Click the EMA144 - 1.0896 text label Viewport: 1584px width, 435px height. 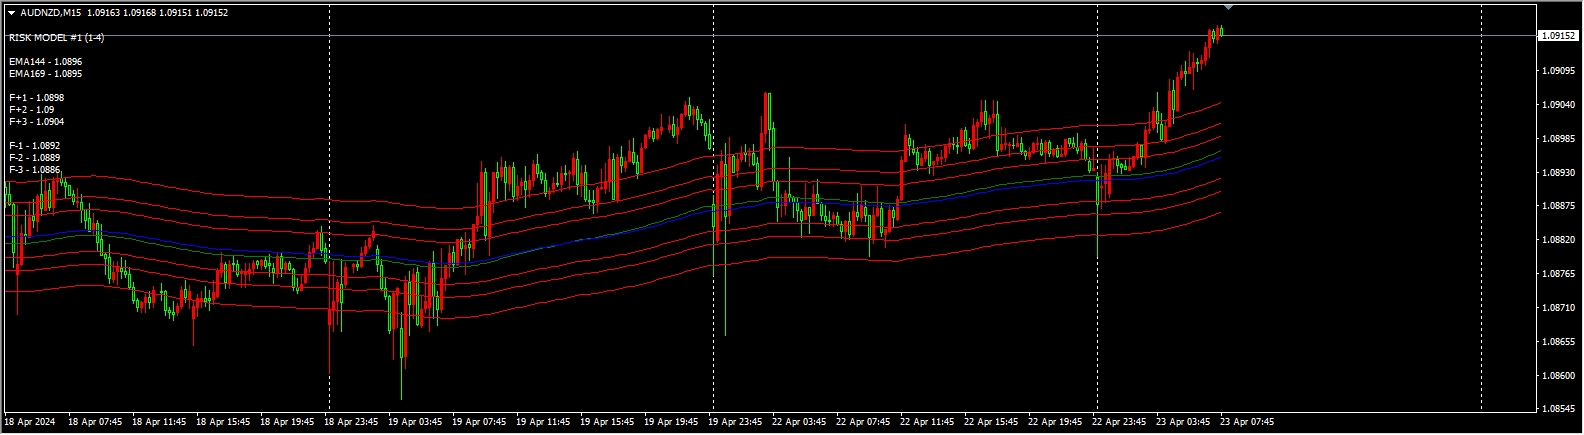coord(45,62)
